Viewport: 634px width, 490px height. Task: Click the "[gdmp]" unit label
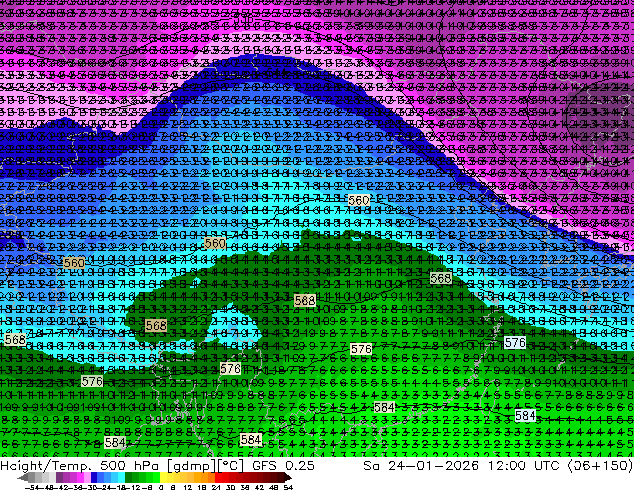coord(190,466)
